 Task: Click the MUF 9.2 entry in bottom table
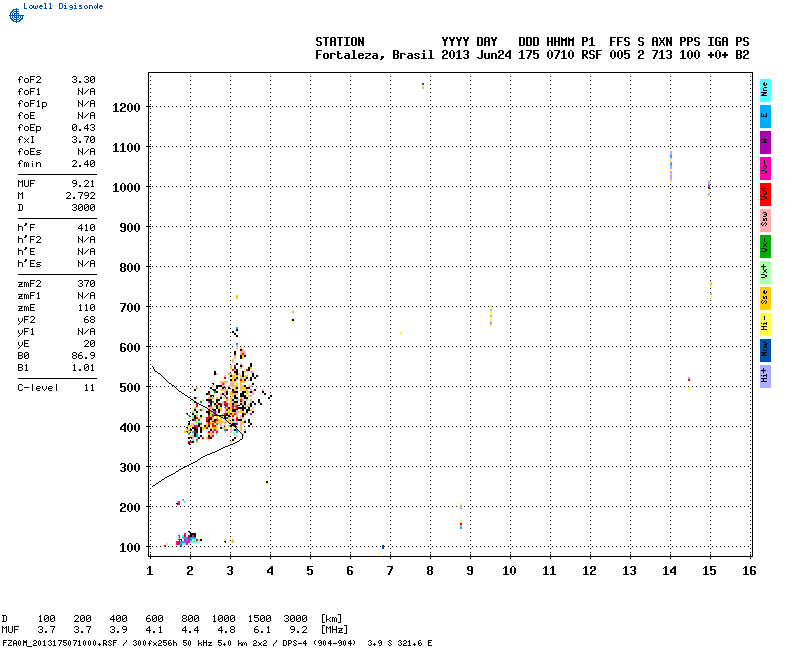pyautogui.click(x=298, y=630)
